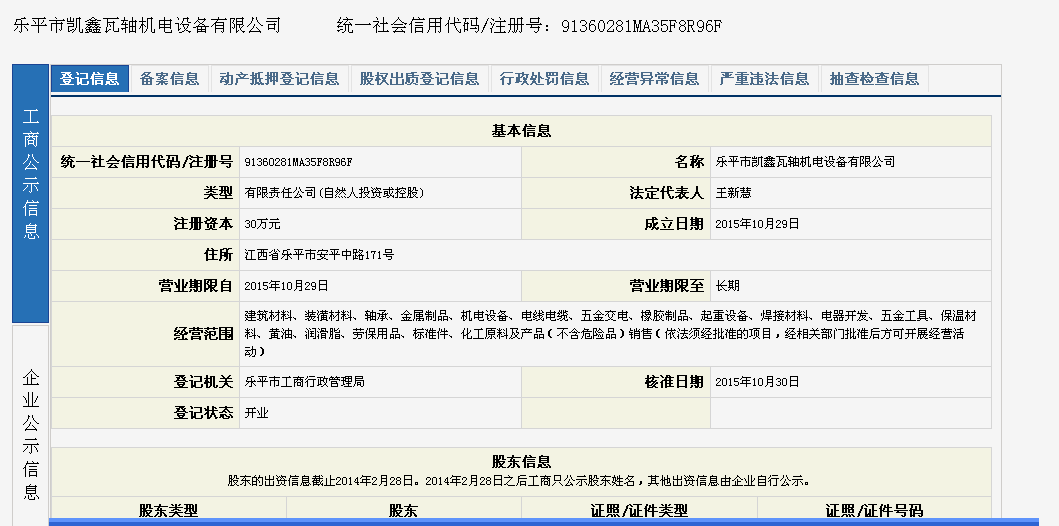1059x526 pixels.
Task: Click the registered capital value 30万元
Action: tap(262, 224)
